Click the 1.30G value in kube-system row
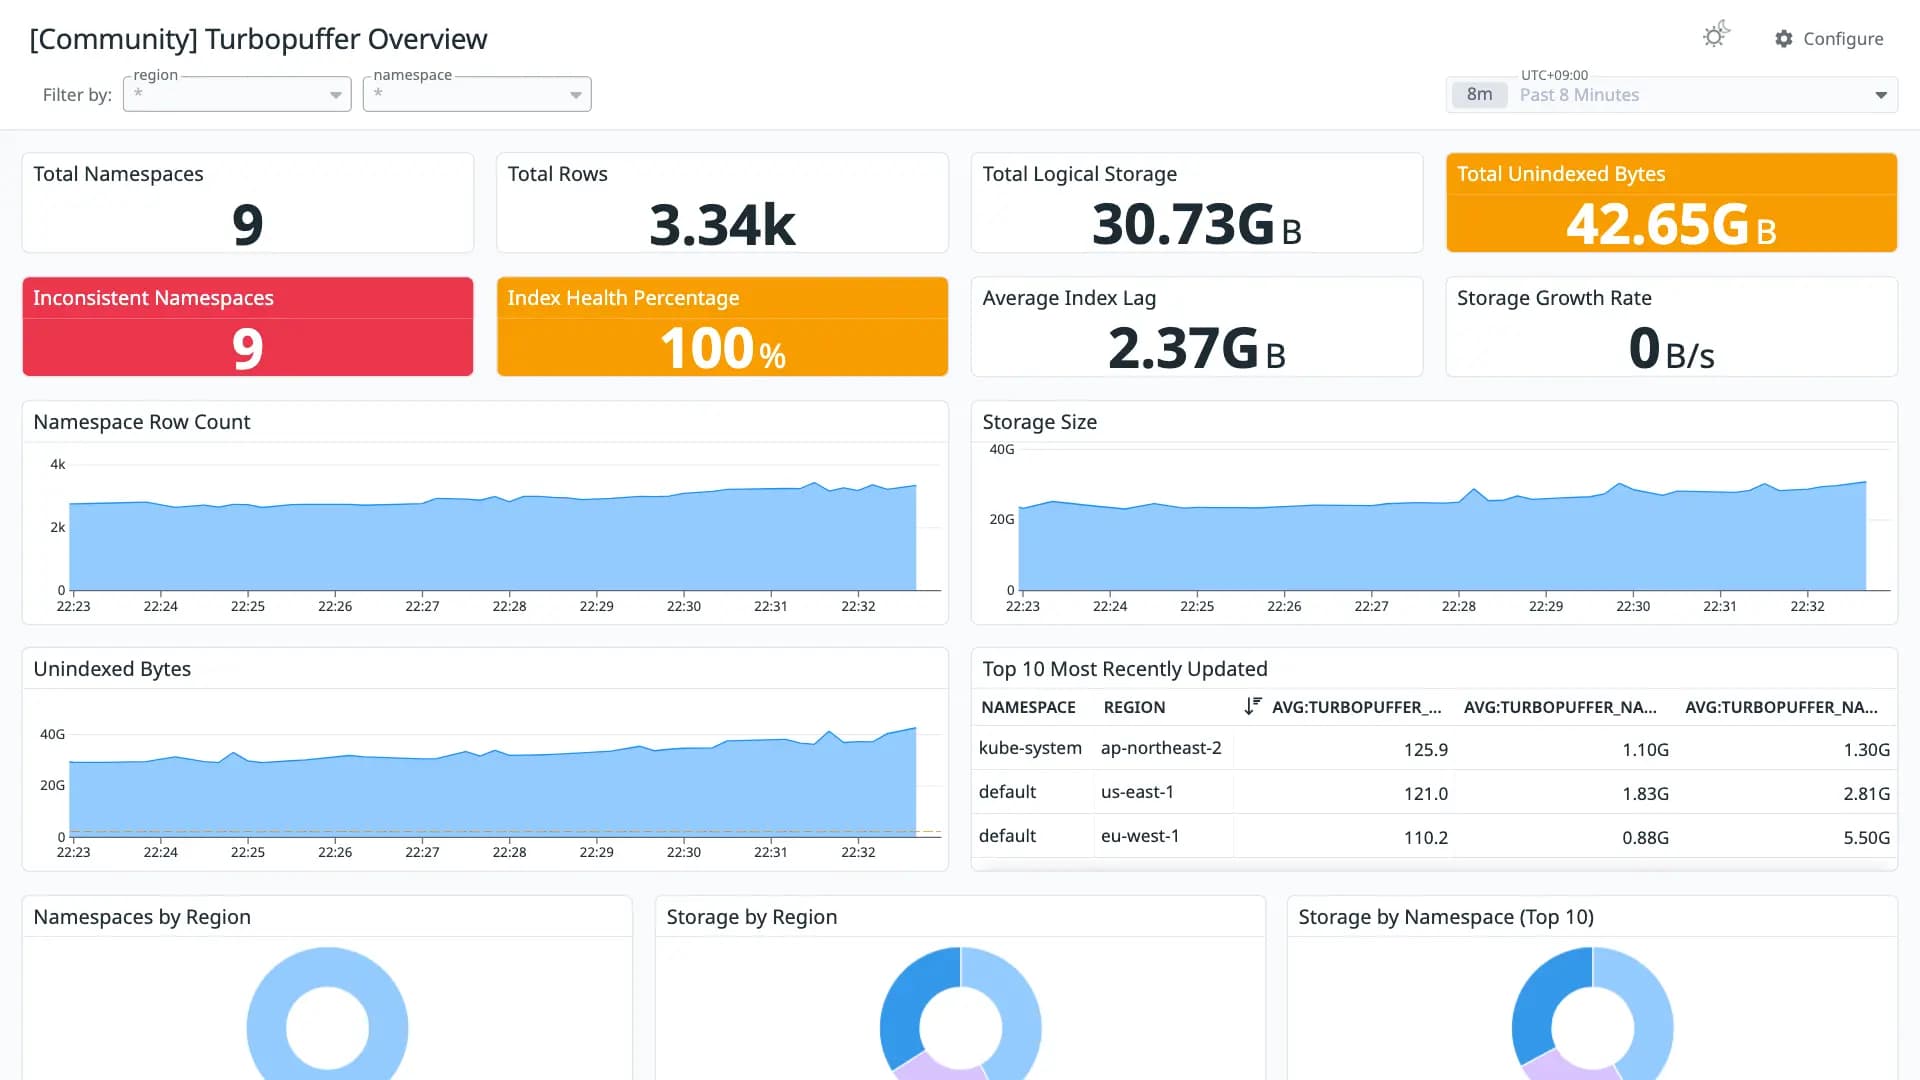 1866,750
